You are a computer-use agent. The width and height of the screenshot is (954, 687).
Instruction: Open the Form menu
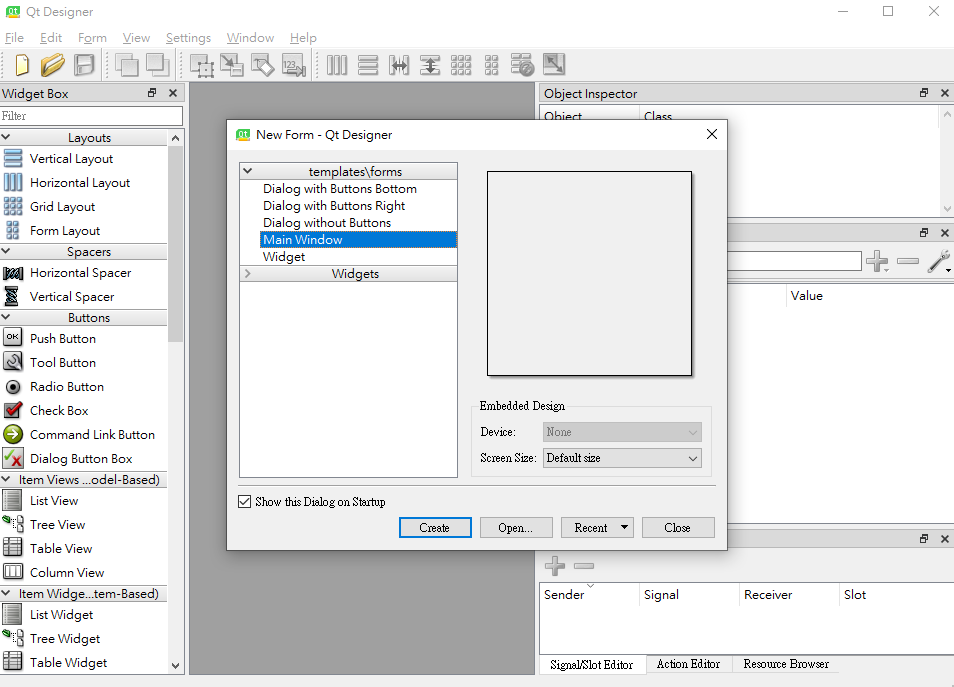[x=92, y=37]
